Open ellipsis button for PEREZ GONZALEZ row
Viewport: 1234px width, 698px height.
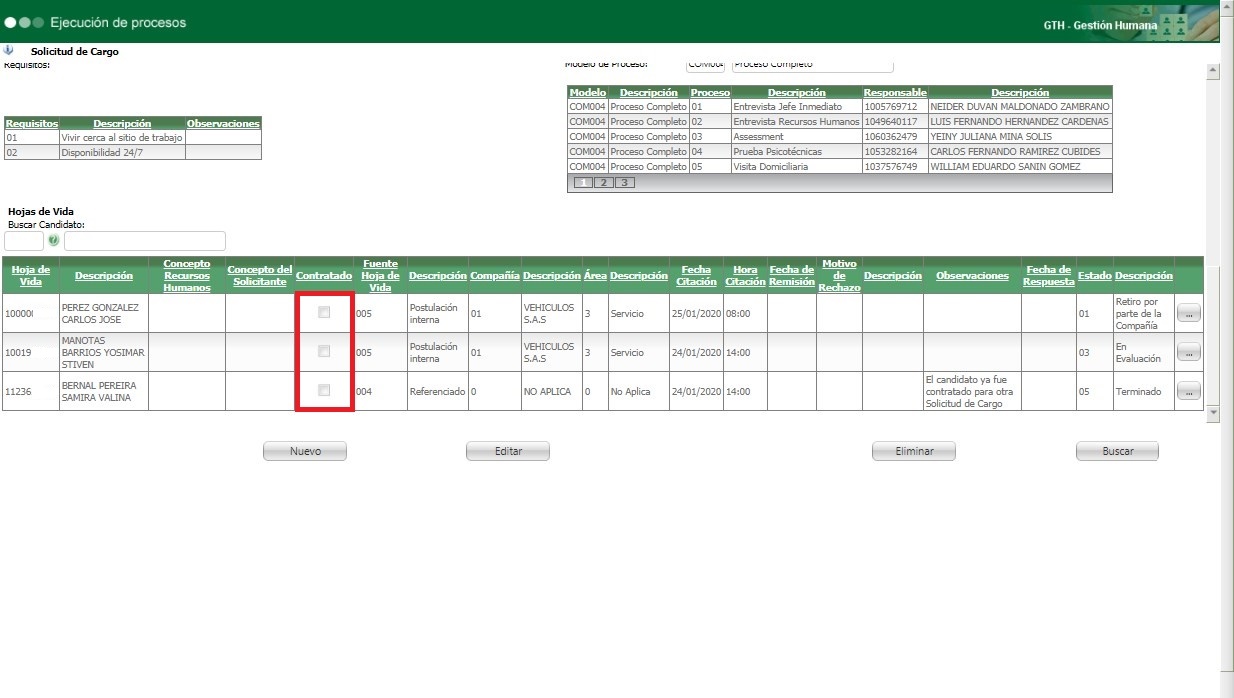point(1188,313)
